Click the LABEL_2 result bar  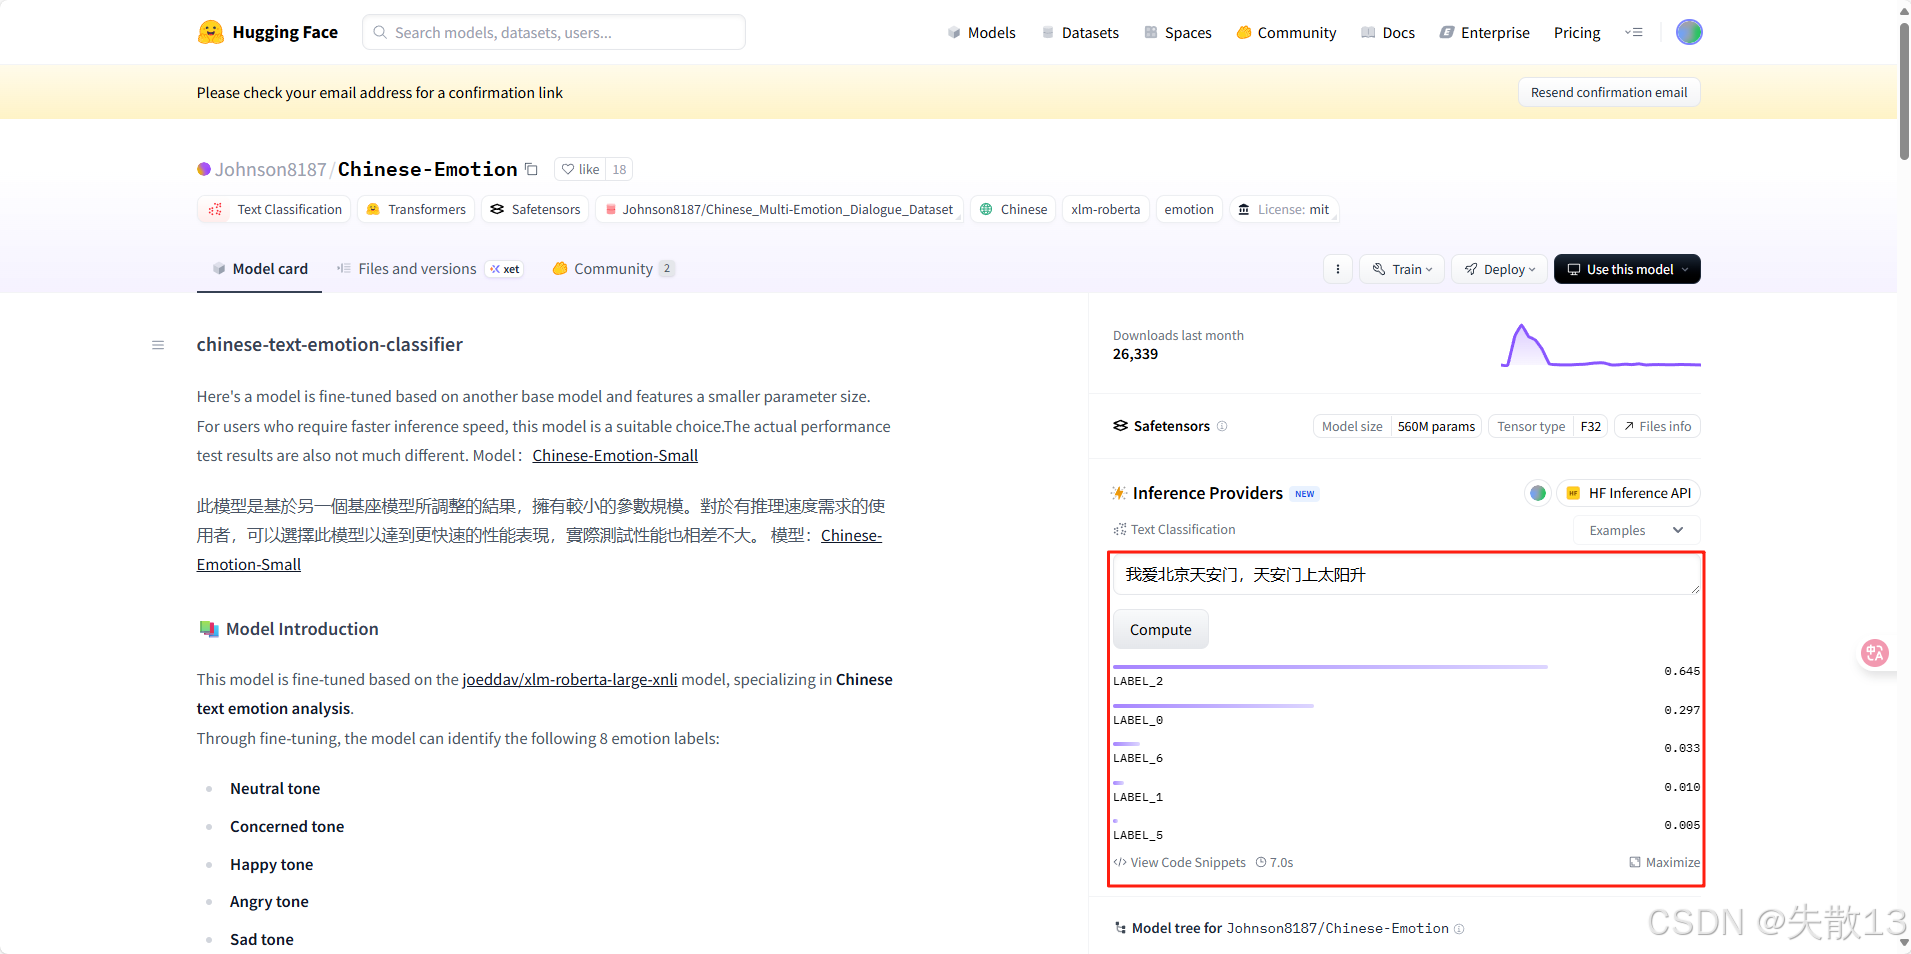click(x=1330, y=667)
